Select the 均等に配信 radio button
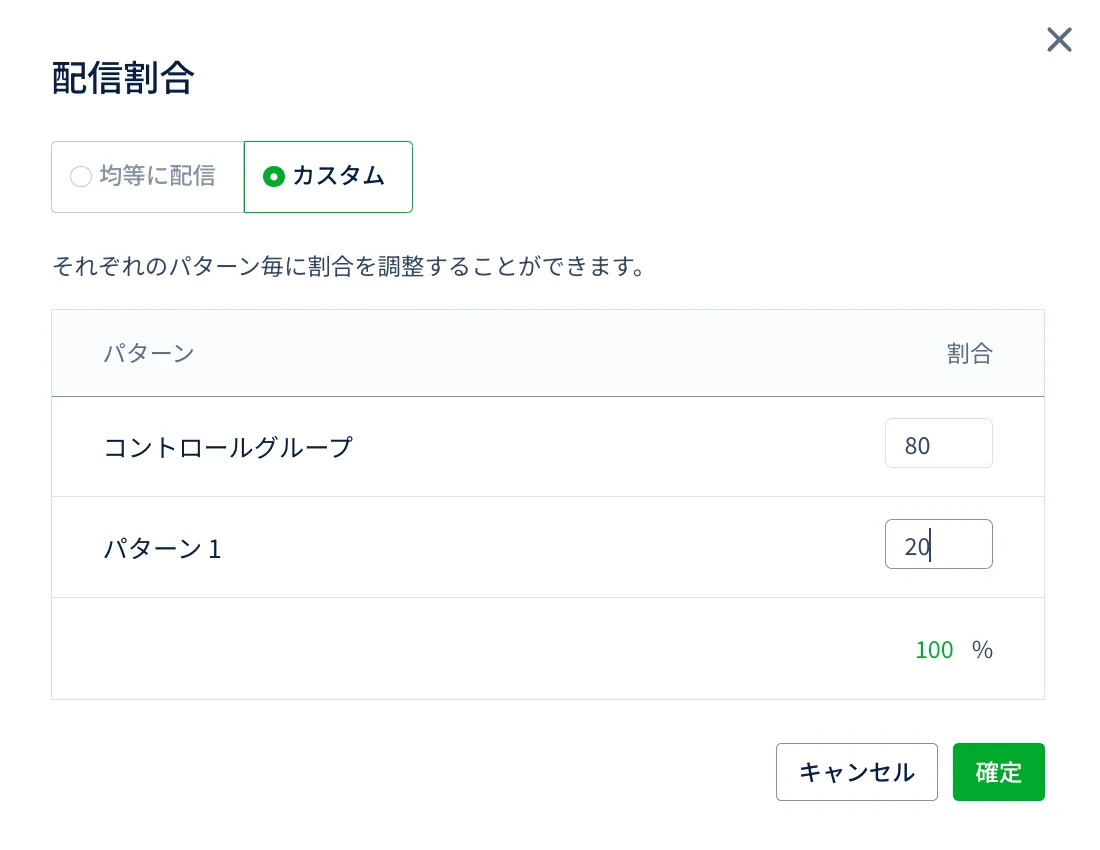1100x850 pixels. [81, 177]
